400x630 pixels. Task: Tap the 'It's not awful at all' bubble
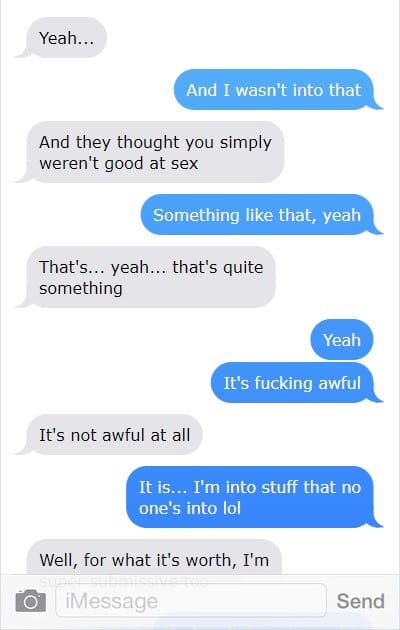pos(109,435)
